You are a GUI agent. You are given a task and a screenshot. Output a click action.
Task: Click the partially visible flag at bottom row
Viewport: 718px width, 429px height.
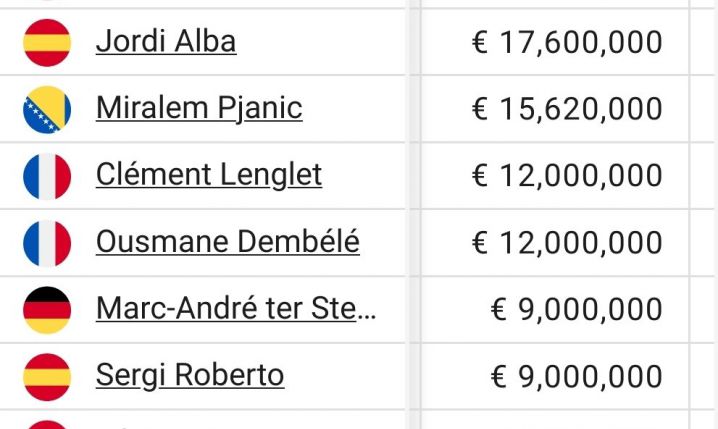tap(47, 424)
